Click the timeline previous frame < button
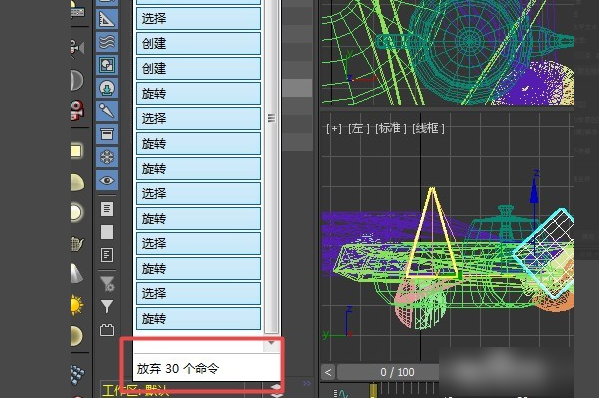The image size is (599, 398). 328,372
